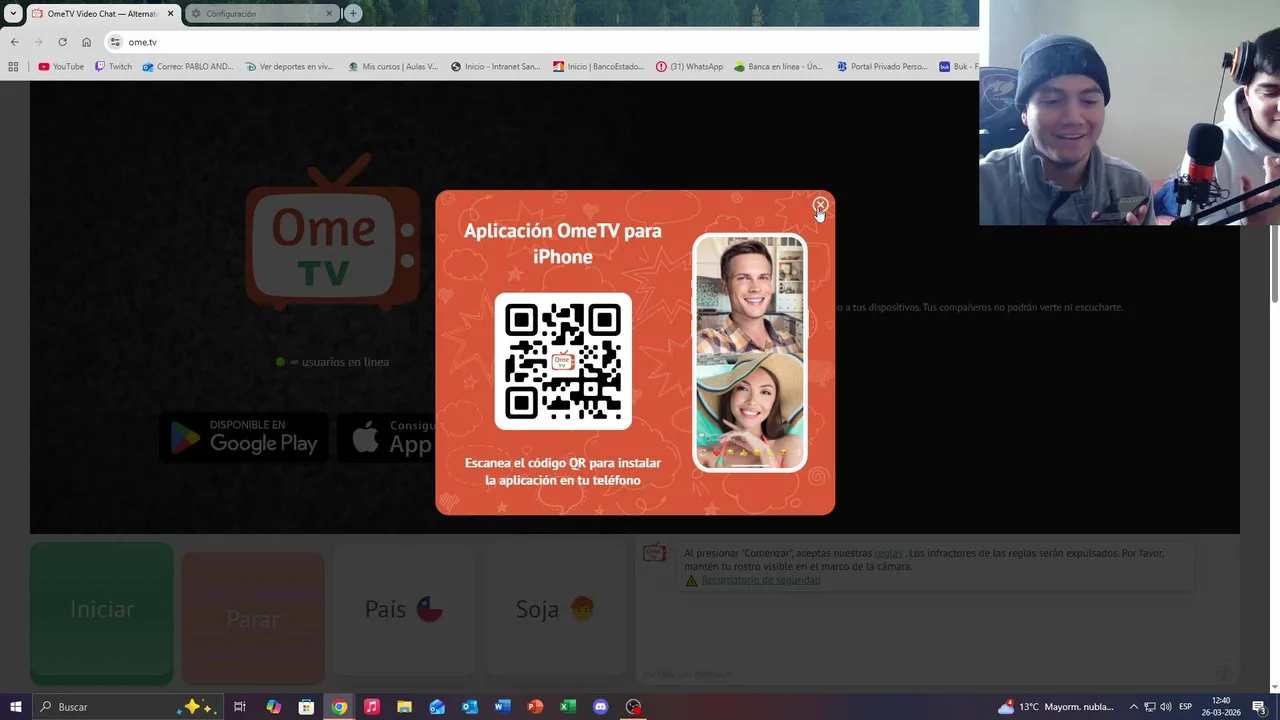Open the Soja gender selector
Screen dimensions: 1280x720
pyautogui.click(x=555, y=609)
